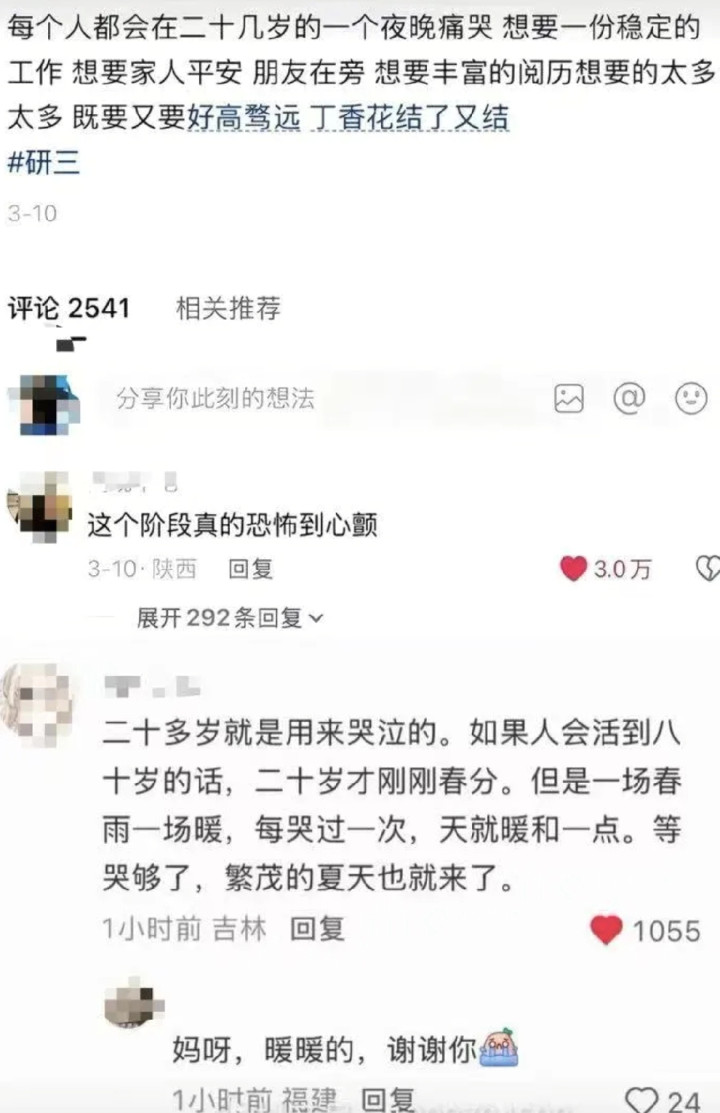Reply to the 福建 comment

(388, 1100)
